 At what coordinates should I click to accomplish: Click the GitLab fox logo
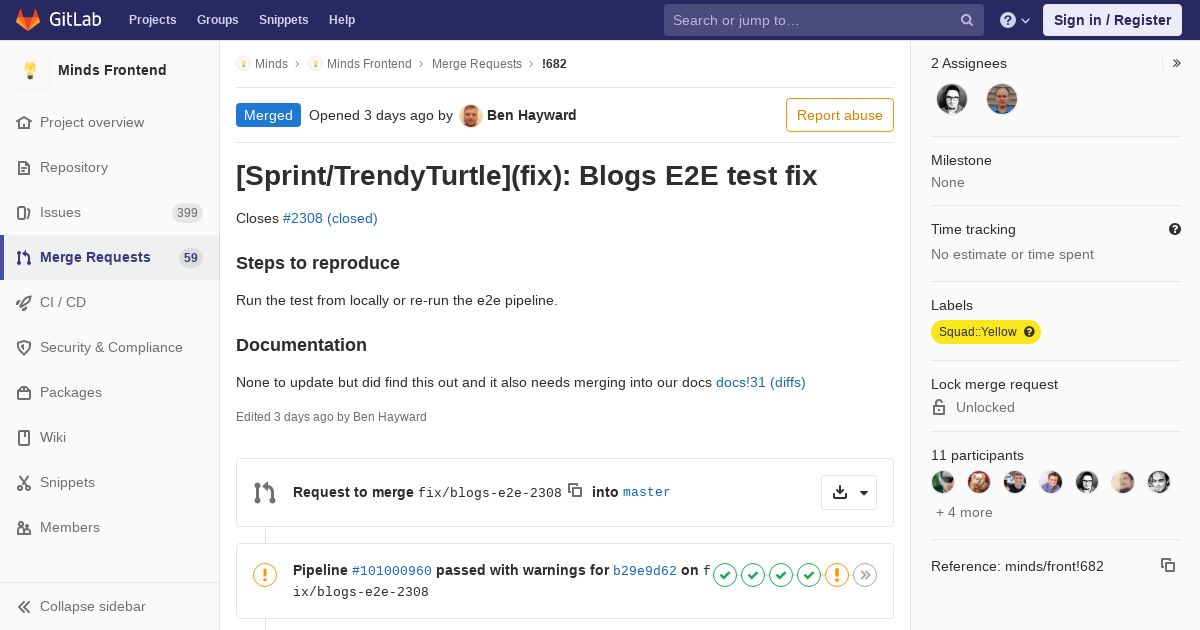(x=28, y=19)
